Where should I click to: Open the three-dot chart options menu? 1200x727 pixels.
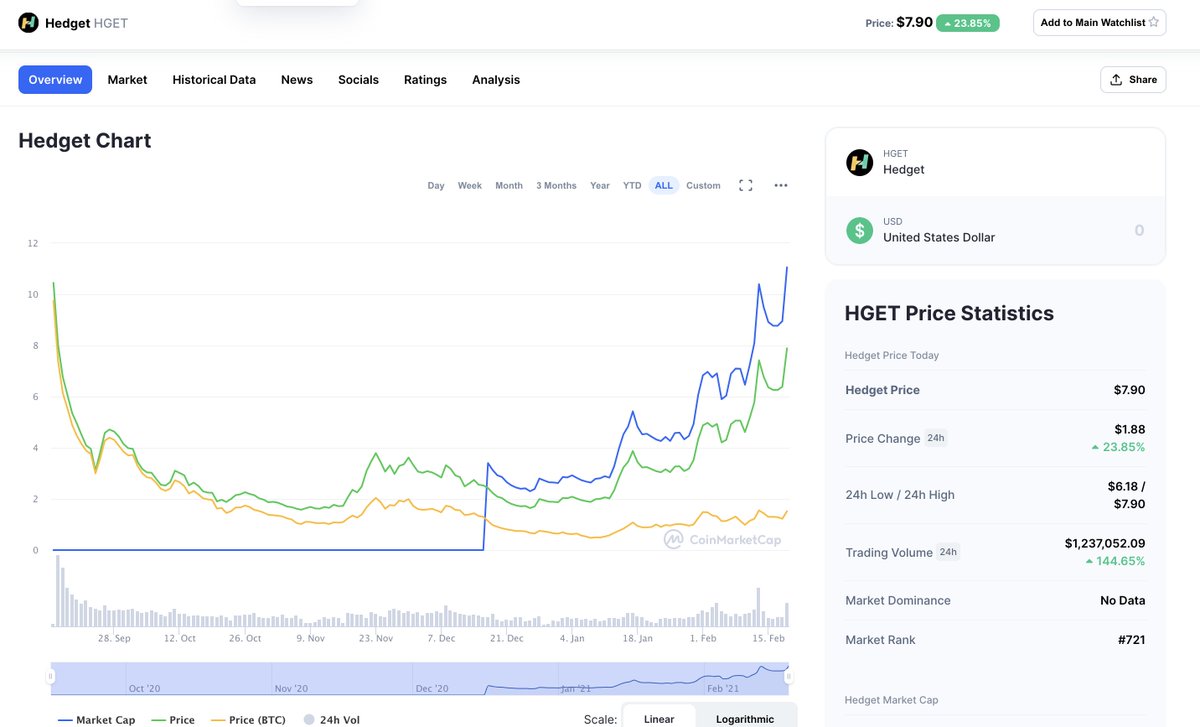pyautogui.click(x=781, y=185)
